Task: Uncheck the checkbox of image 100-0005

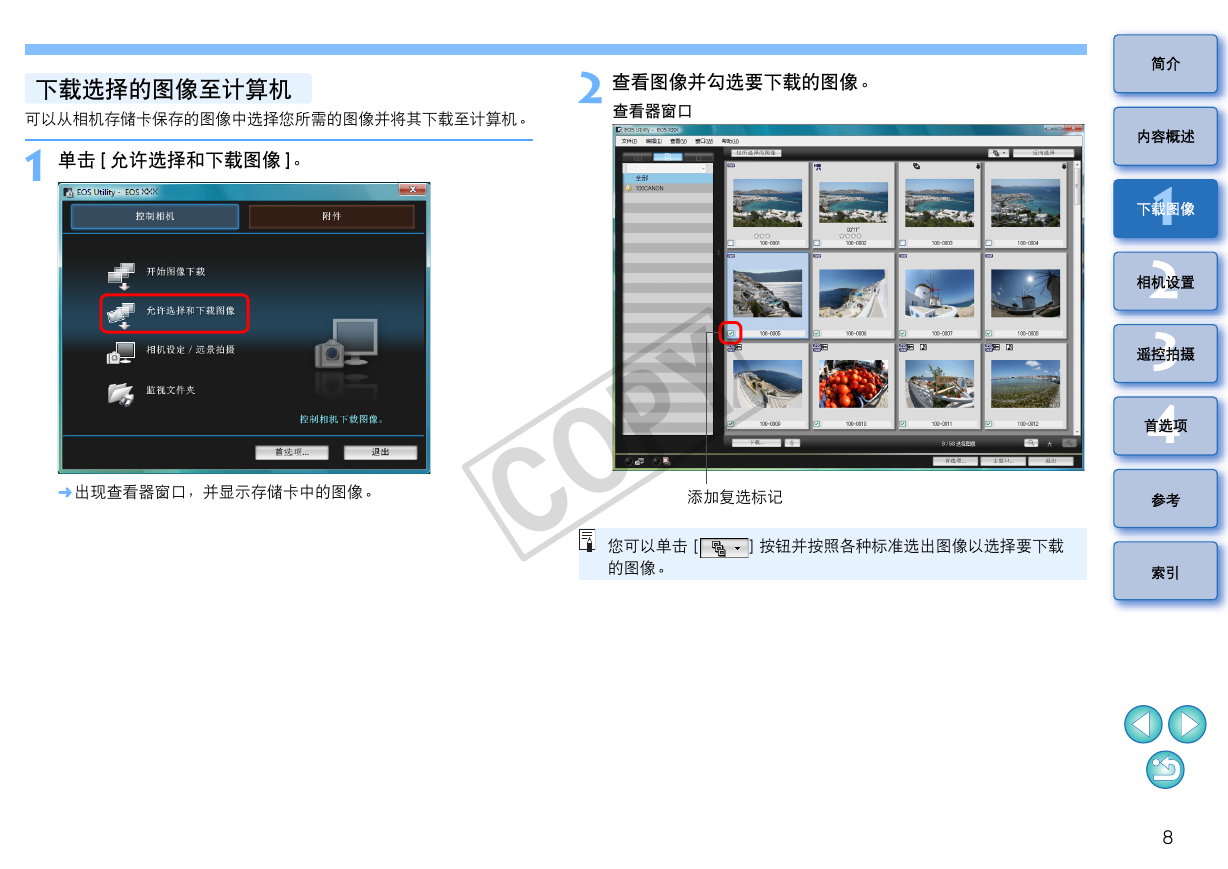Action: pos(730,333)
